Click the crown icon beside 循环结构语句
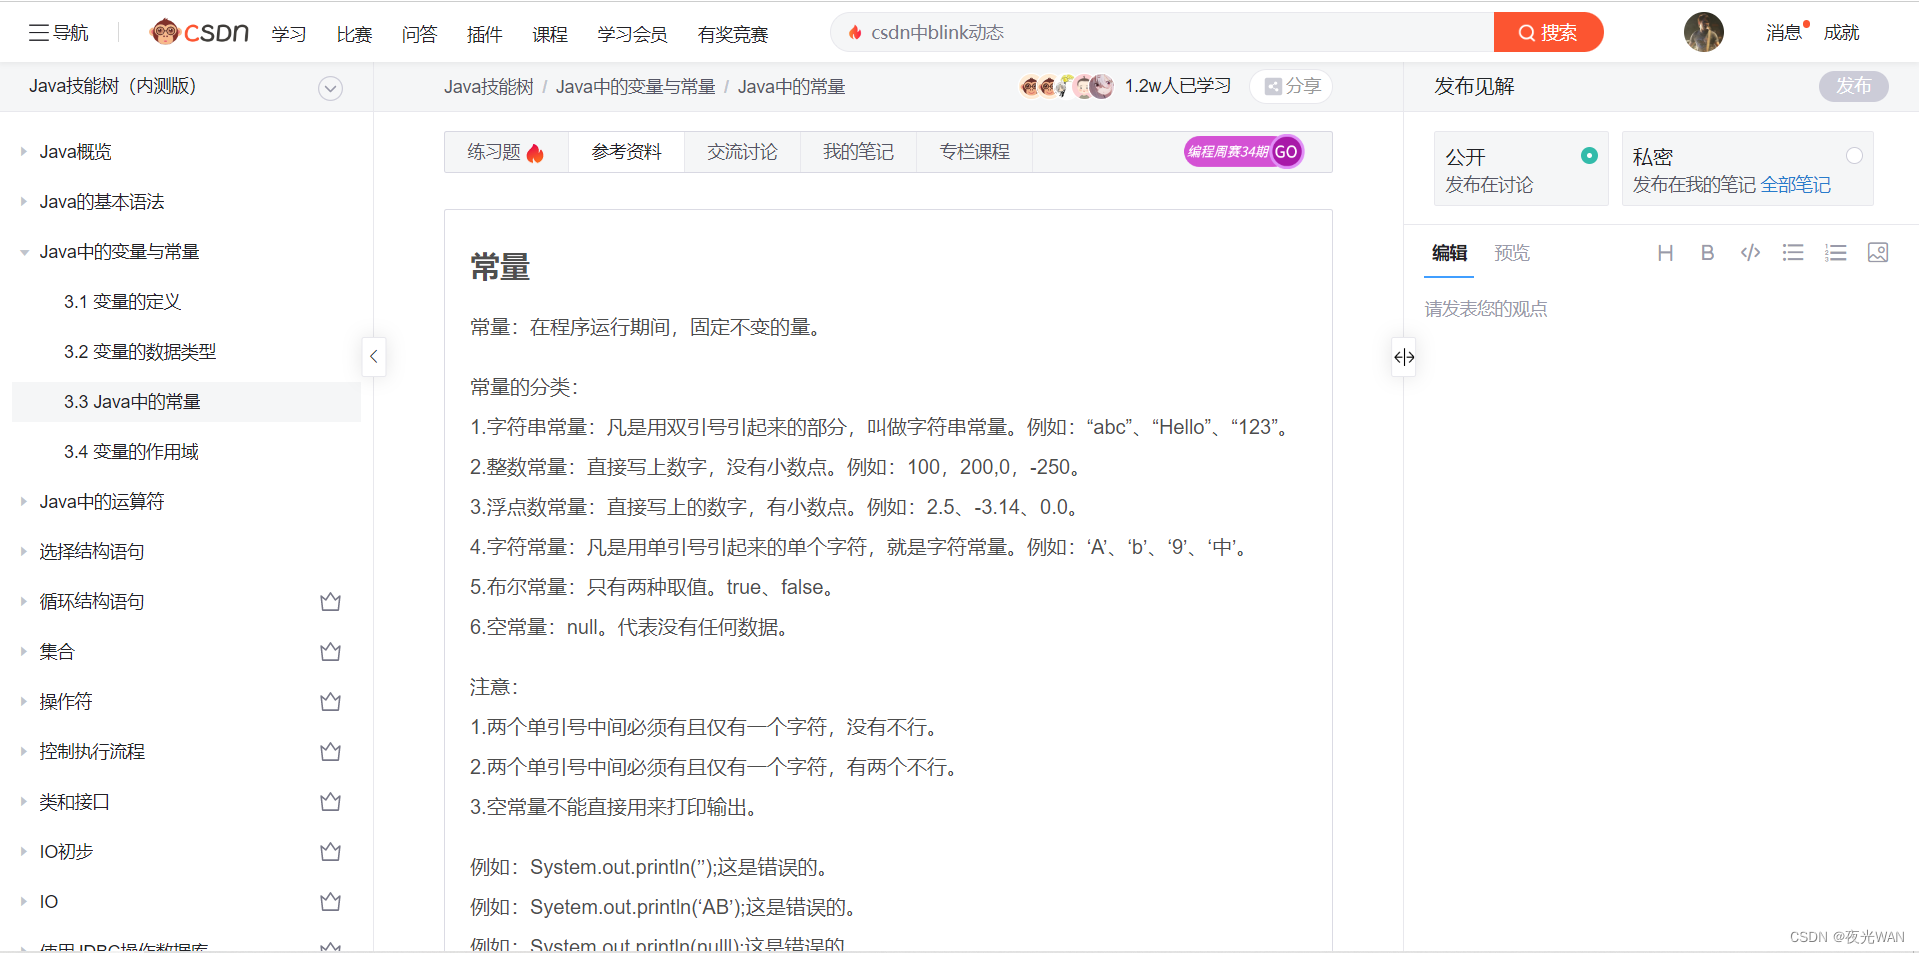 point(330,602)
